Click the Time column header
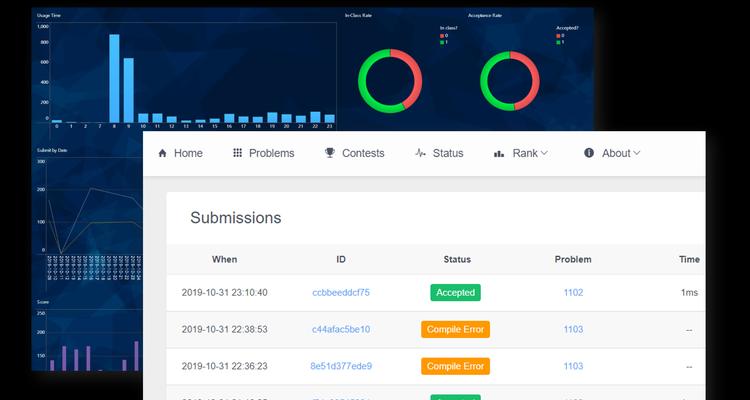 click(x=689, y=259)
